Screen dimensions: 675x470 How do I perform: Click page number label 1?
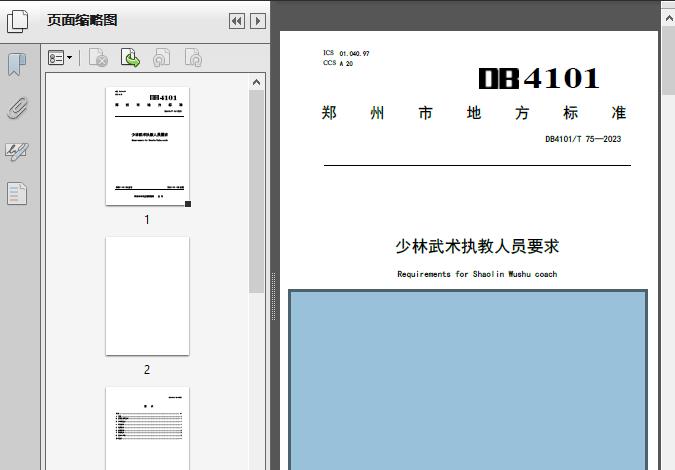tap(147, 220)
